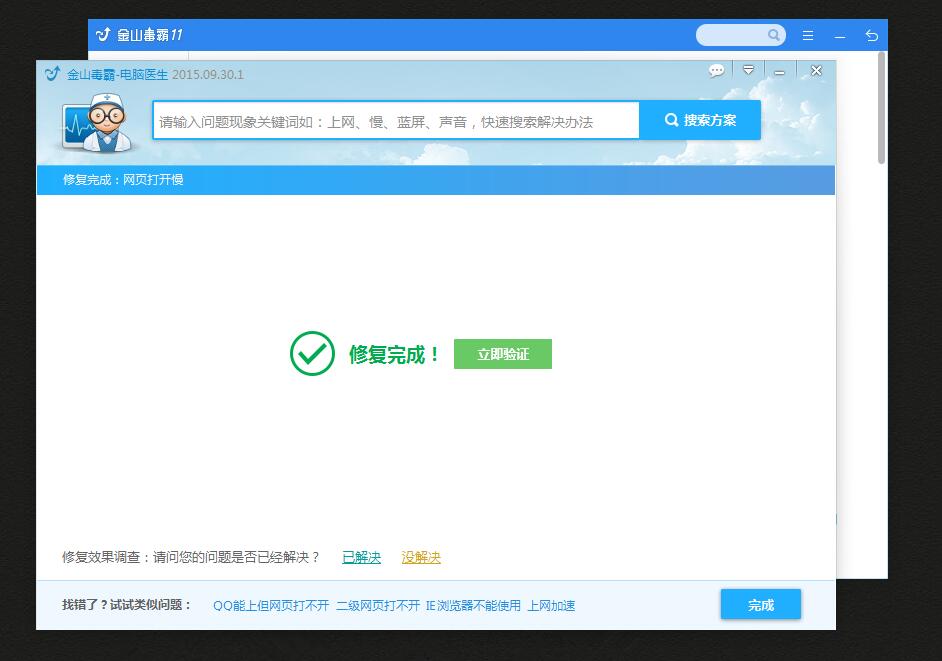
Task: Open hamburger menu in 金山毒霸11 window
Action: (808, 35)
